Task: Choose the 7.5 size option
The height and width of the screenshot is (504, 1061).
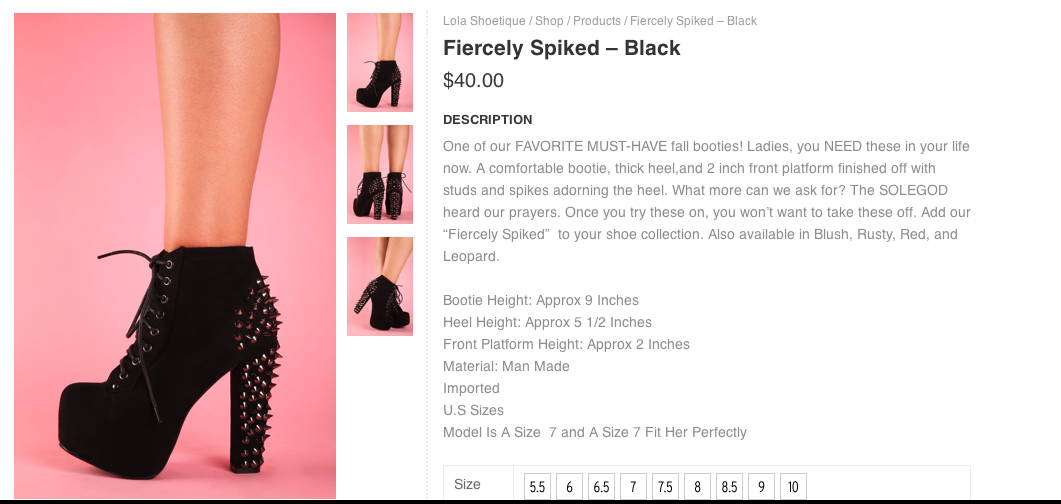Action: pos(665,487)
